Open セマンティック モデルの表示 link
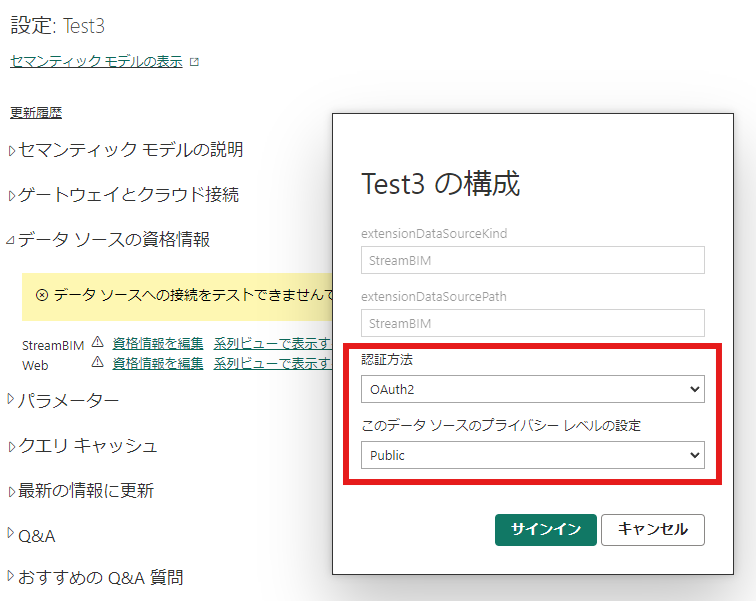756x601 pixels. pos(96,61)
